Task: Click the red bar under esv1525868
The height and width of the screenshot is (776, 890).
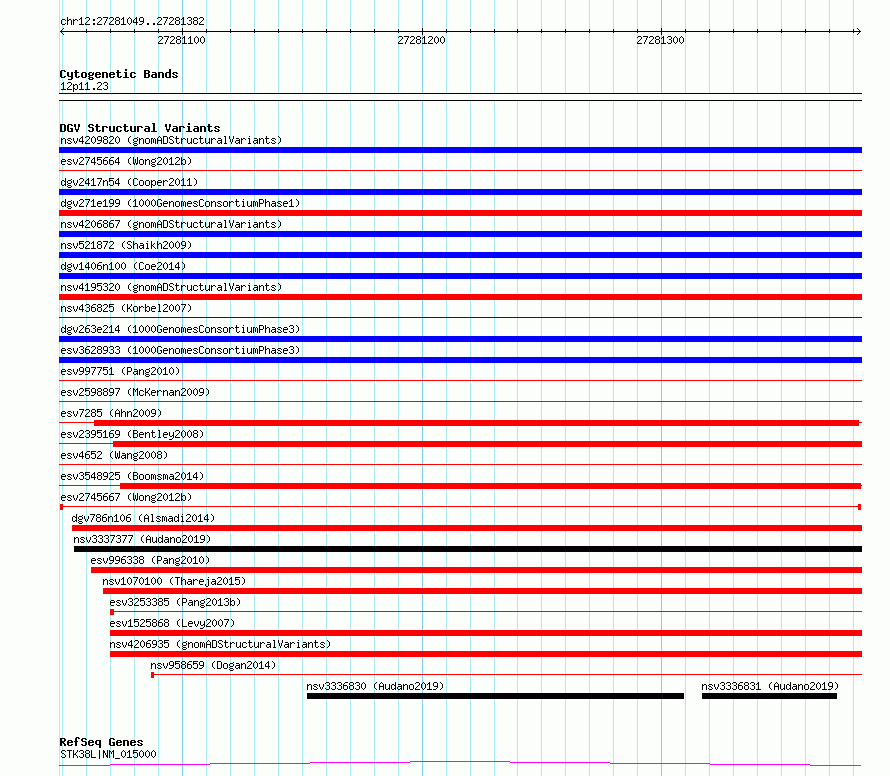Action: coord(486,633)
